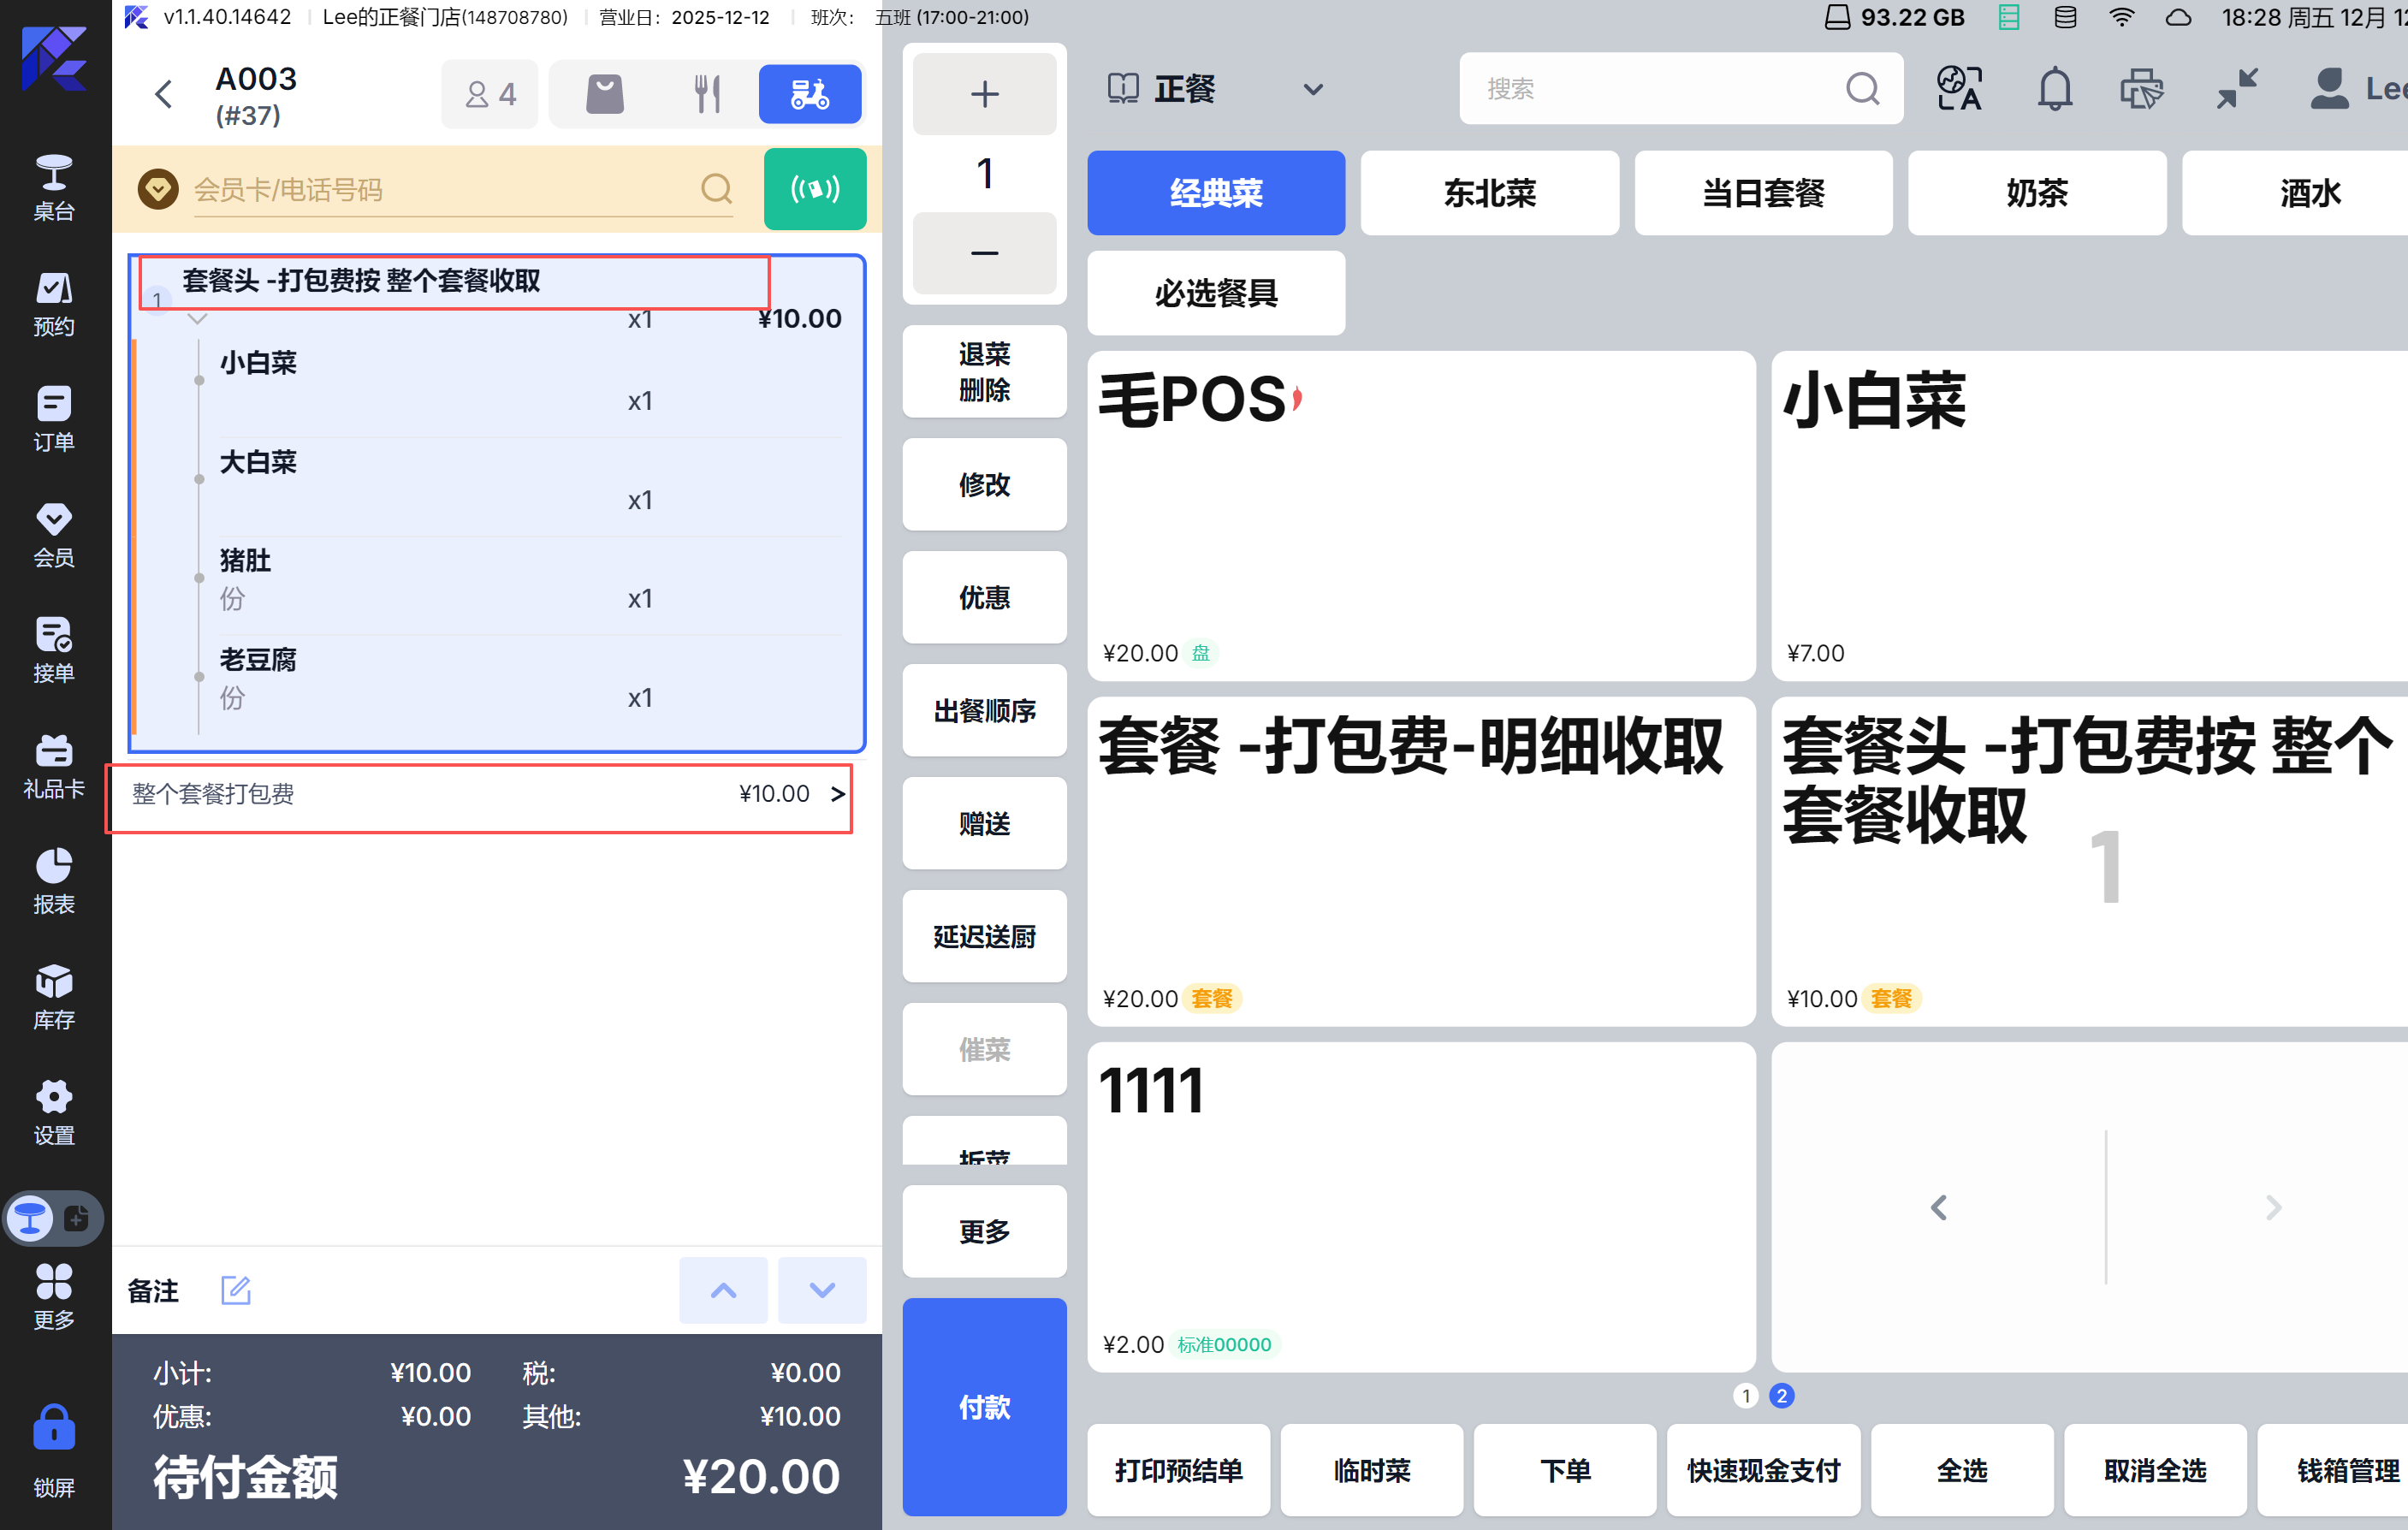The image size is (2408, 1530).
Task: Select delivery scooter order mode
Action: pos(809,94)
